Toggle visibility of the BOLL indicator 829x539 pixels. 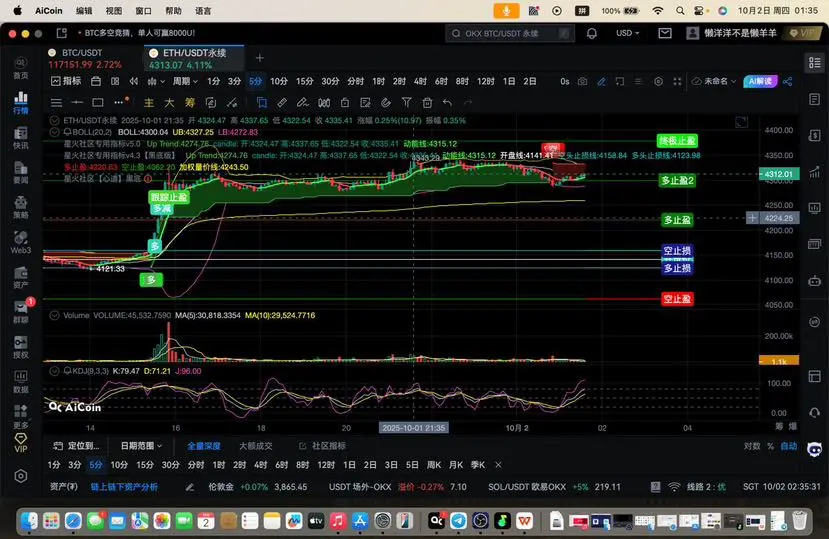point(54,132)
